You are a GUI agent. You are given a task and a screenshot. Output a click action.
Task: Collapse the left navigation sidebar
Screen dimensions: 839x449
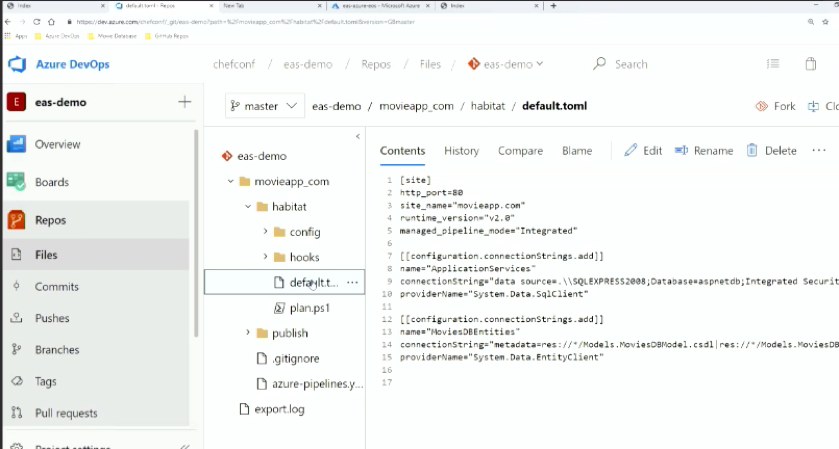pyautogui.click(x=185, y=445)
